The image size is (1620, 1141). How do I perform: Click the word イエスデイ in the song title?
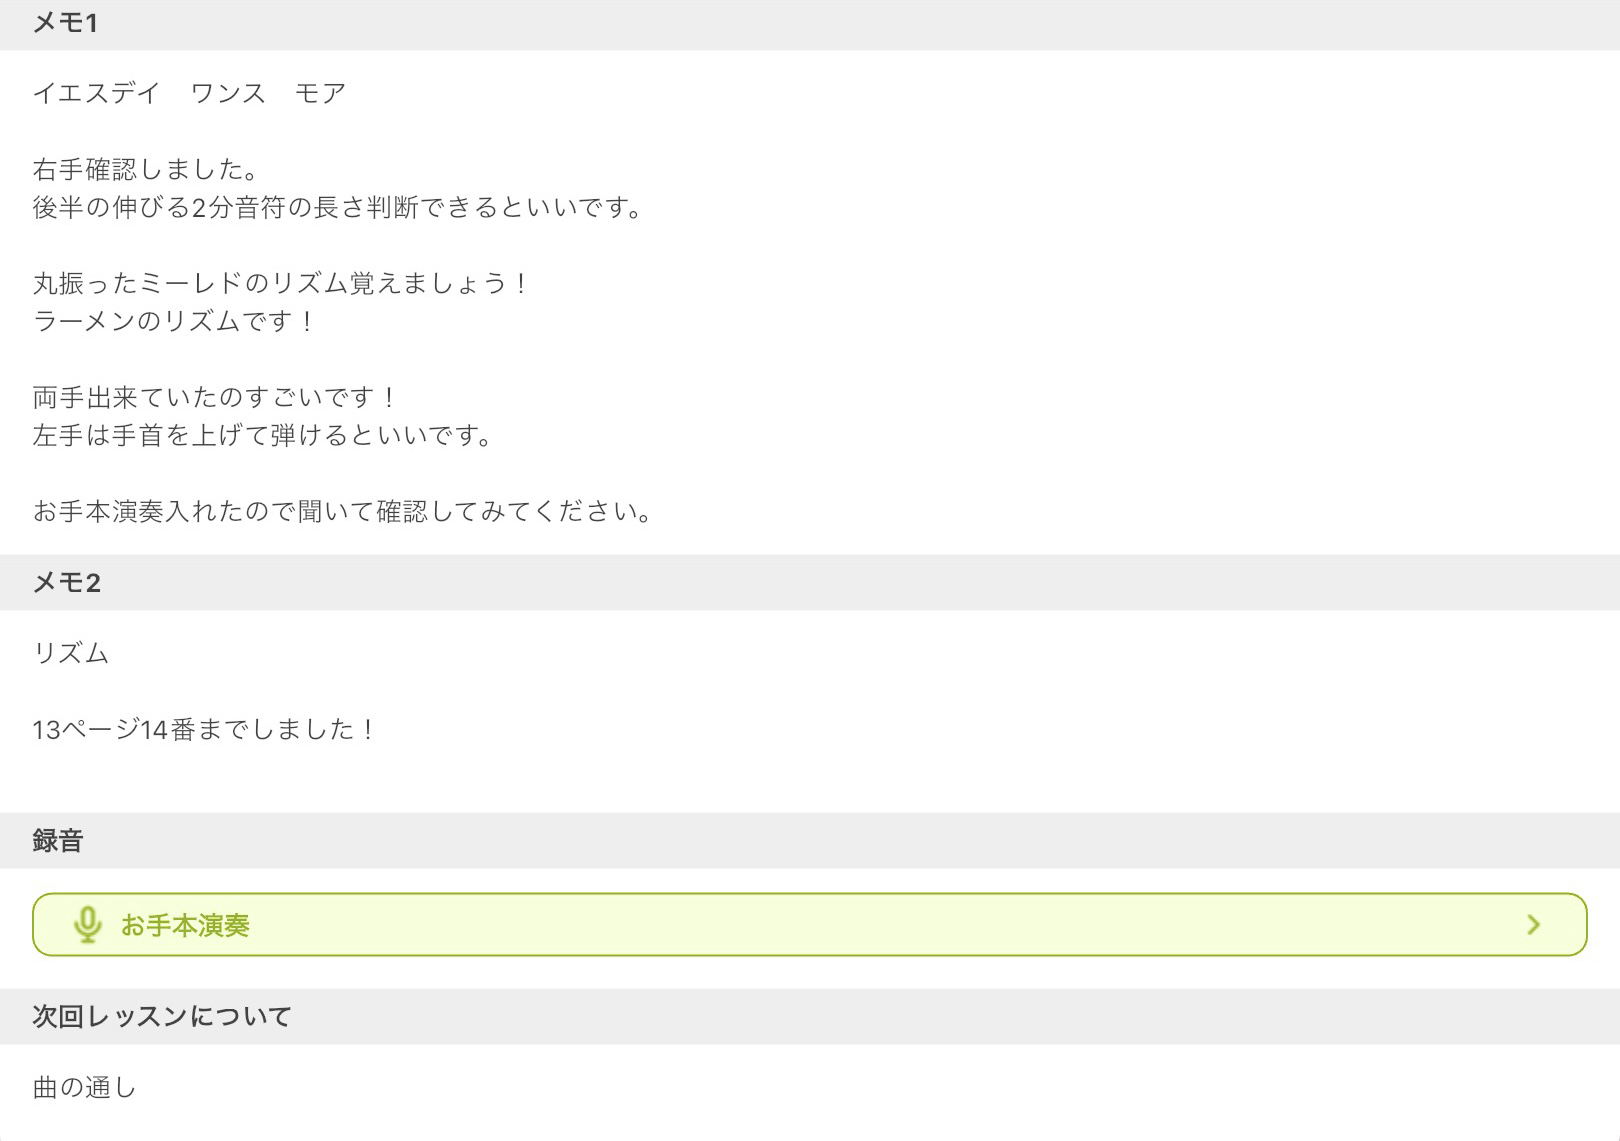[96, 93]
